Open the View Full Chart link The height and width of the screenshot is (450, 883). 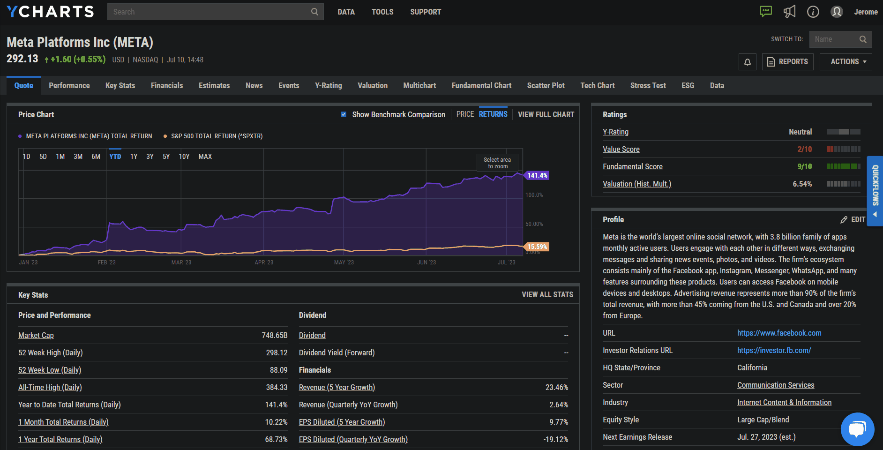546,114
